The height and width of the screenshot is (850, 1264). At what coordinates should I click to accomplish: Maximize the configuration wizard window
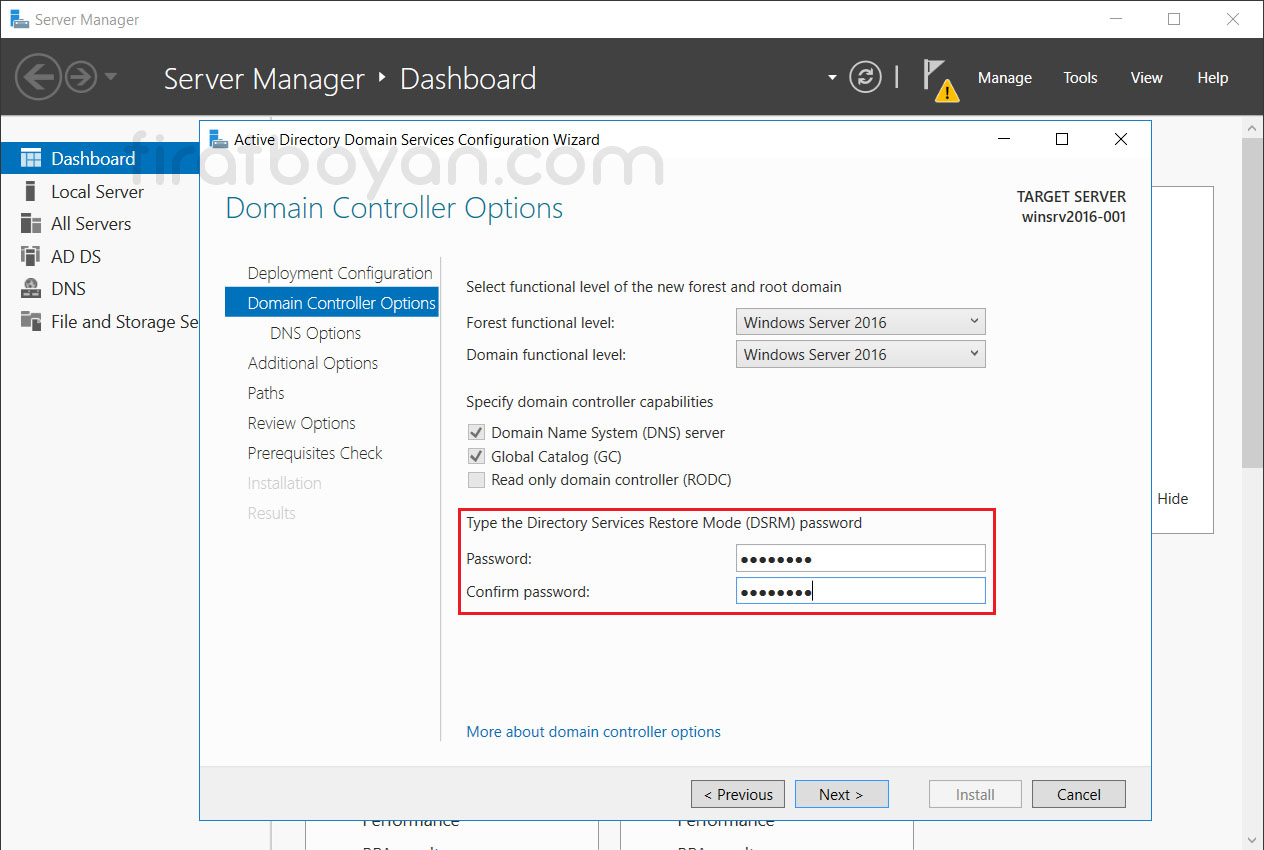(1062, 139)
